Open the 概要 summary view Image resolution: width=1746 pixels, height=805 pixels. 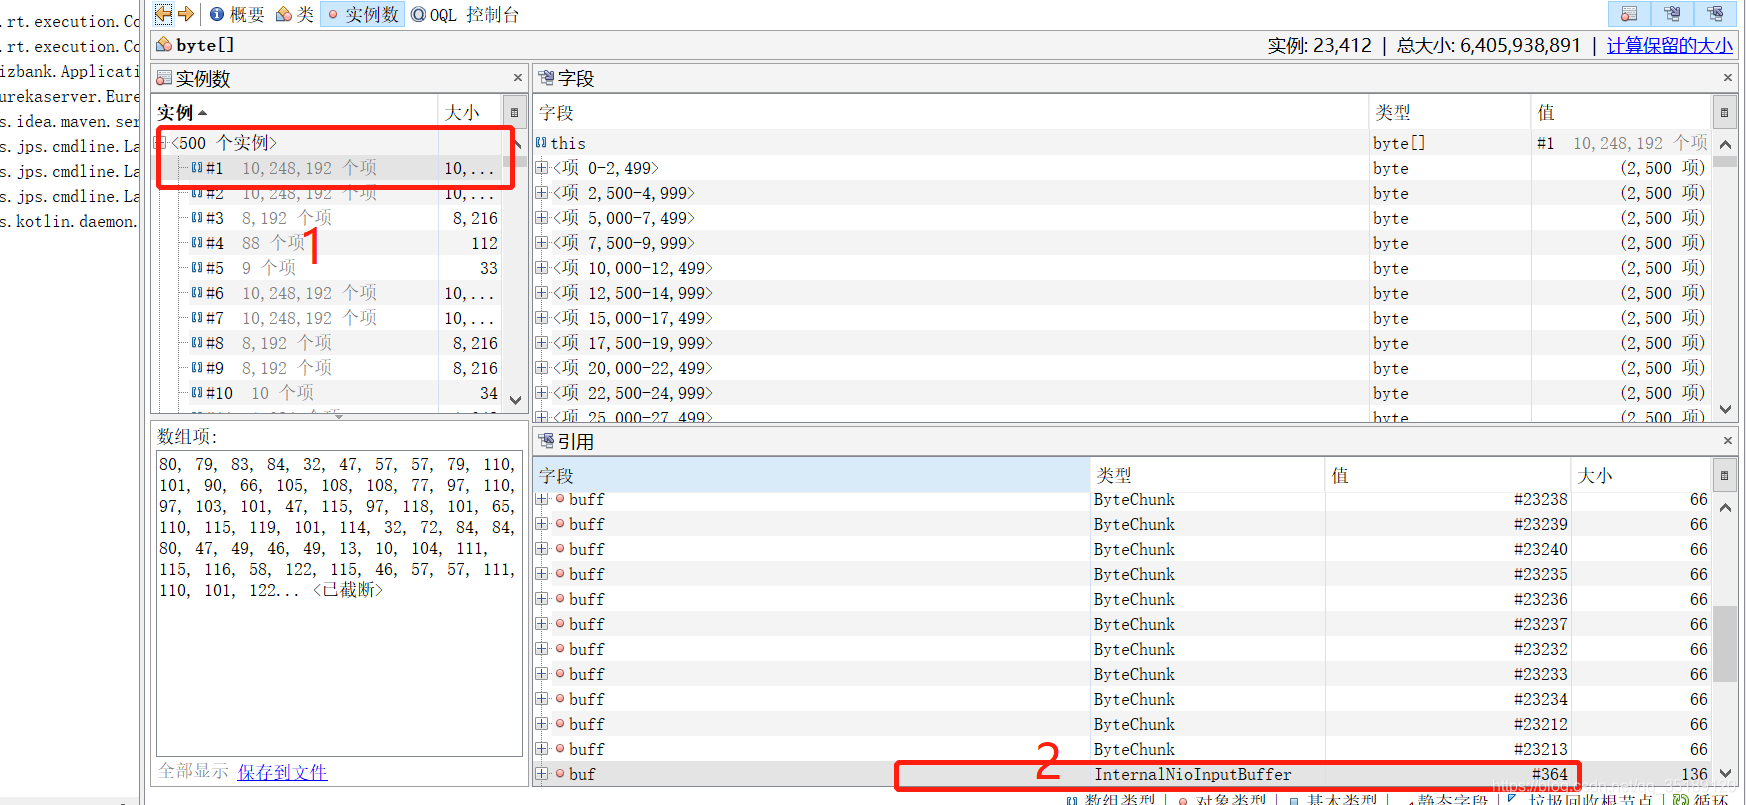coord(237,14)
